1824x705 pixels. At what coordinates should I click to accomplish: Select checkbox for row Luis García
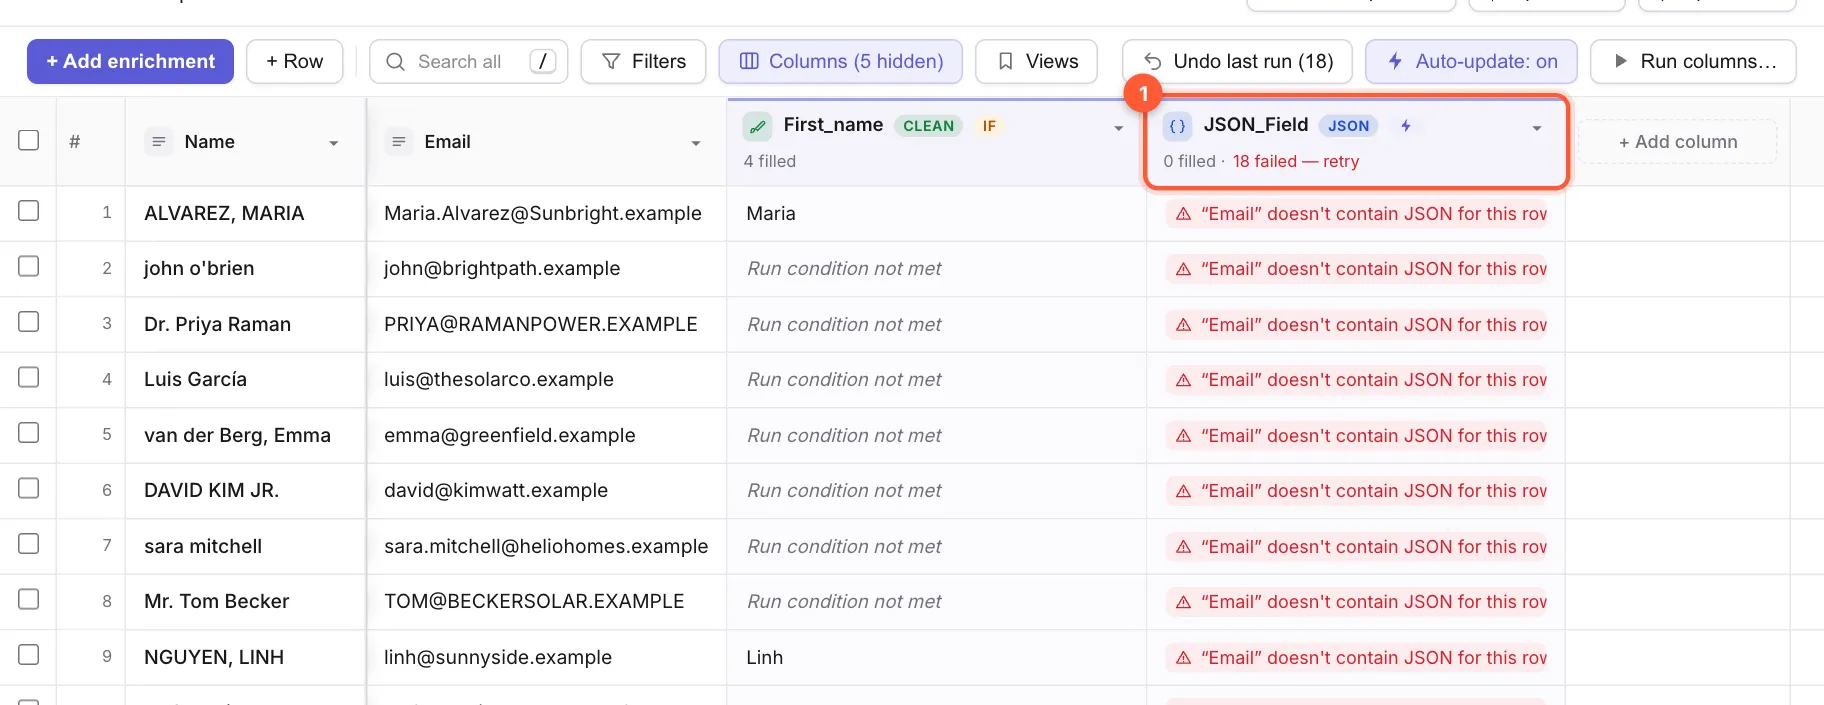pos(29,377)
